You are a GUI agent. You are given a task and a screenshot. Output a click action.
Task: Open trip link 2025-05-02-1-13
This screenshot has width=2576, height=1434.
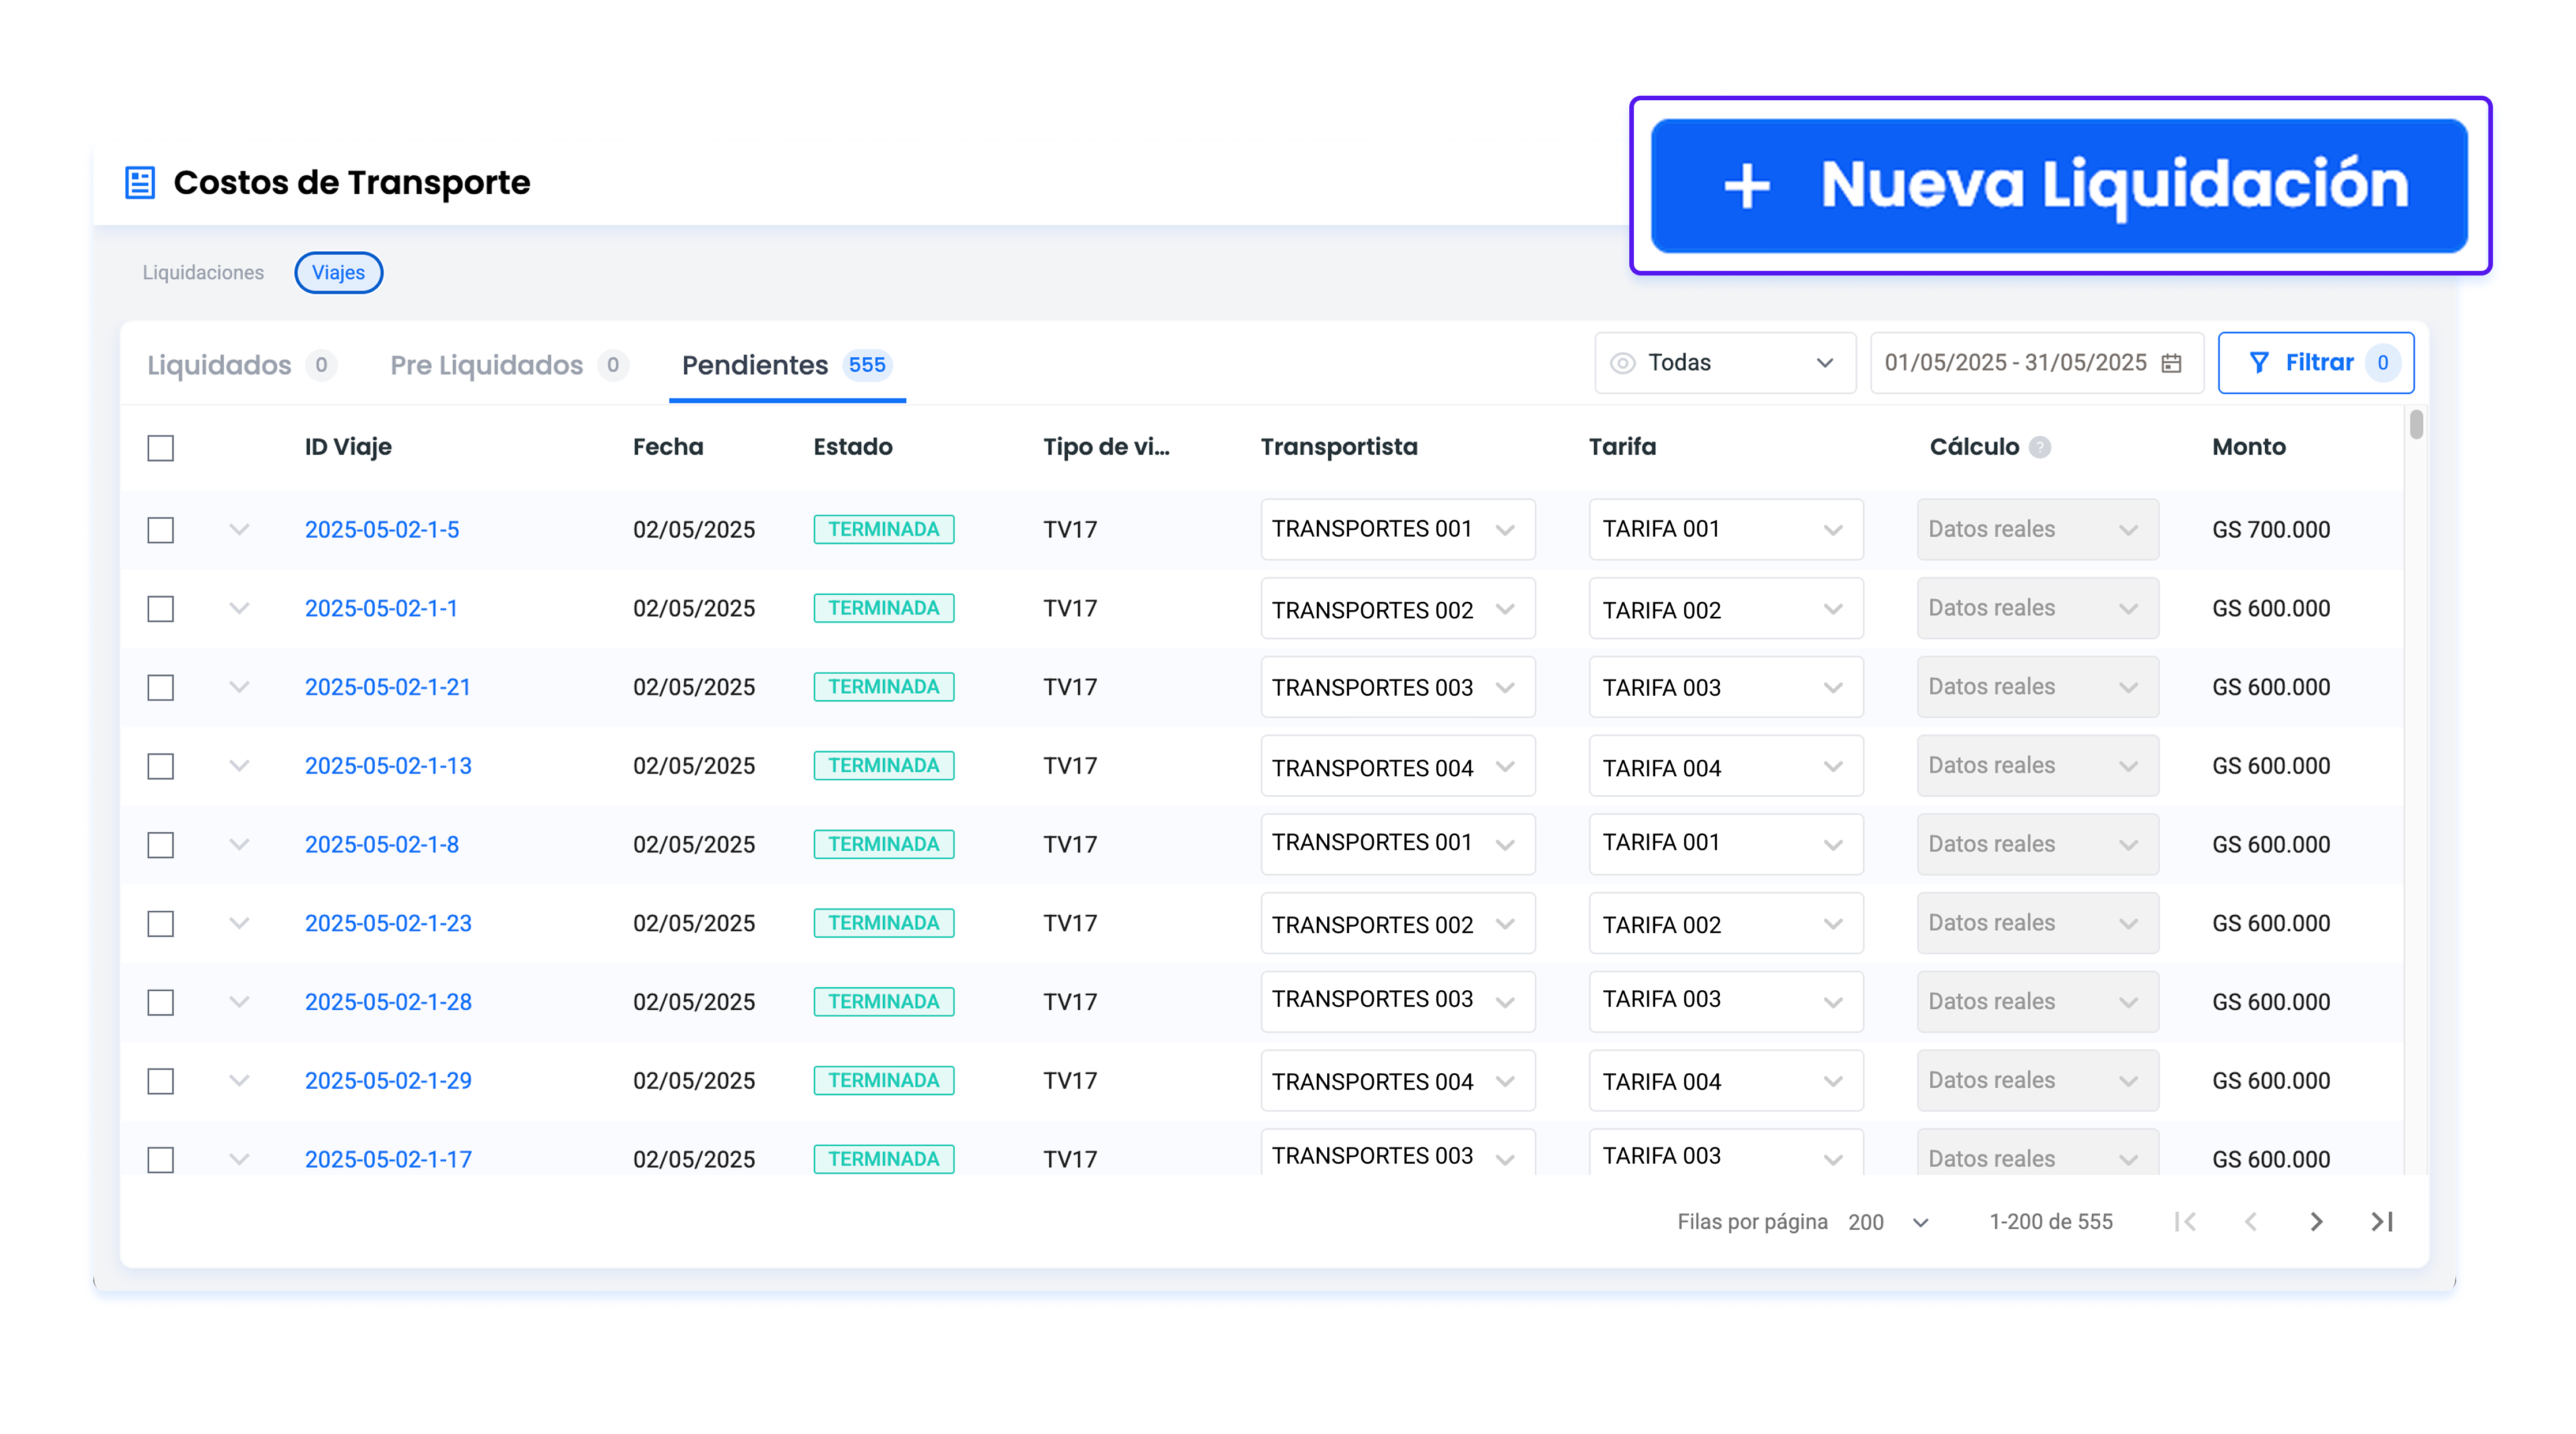pyautogui.click(x=388, y=767)
